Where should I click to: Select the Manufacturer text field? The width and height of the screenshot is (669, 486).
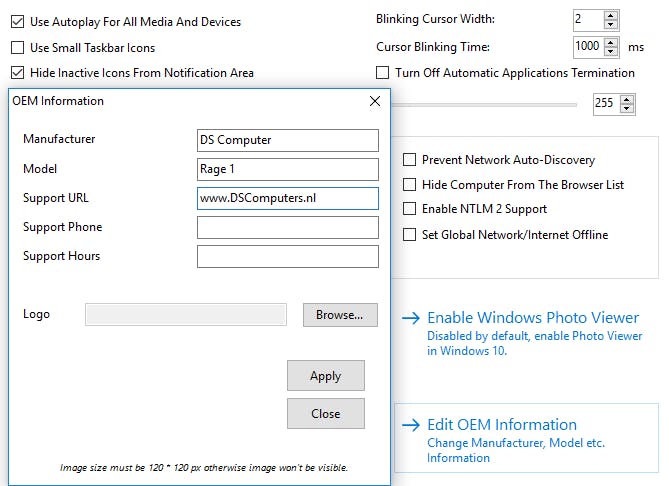click(x=288, y=140)
